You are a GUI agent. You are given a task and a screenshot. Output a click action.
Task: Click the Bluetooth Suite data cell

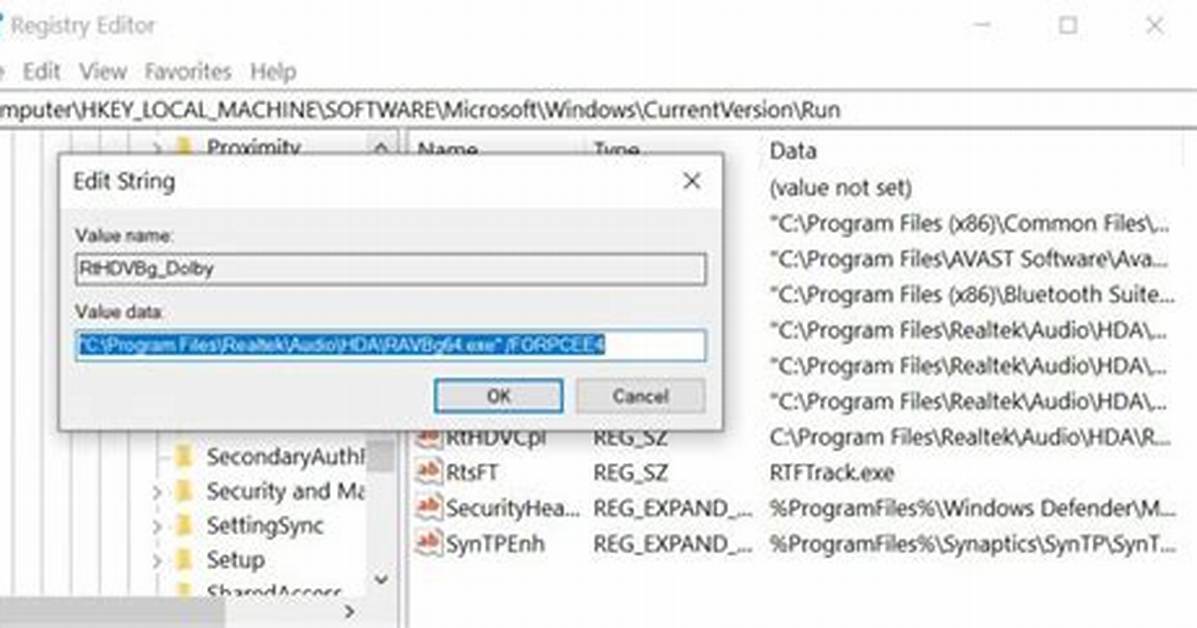tap(972, 295)
